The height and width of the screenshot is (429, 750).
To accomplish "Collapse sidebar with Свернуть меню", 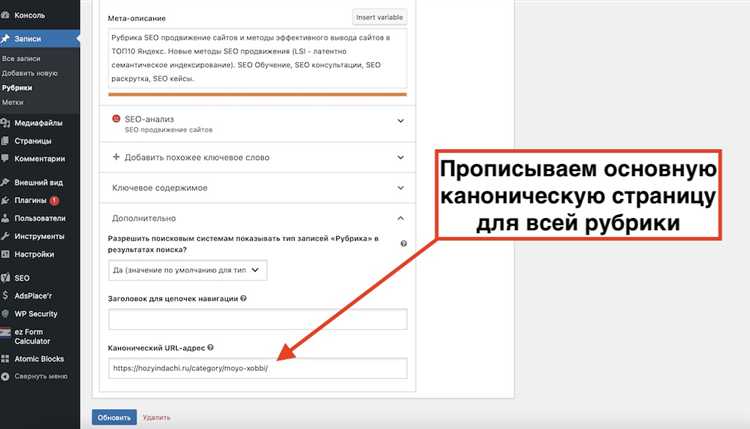I will pyautogui.click(x=41, y=376).
